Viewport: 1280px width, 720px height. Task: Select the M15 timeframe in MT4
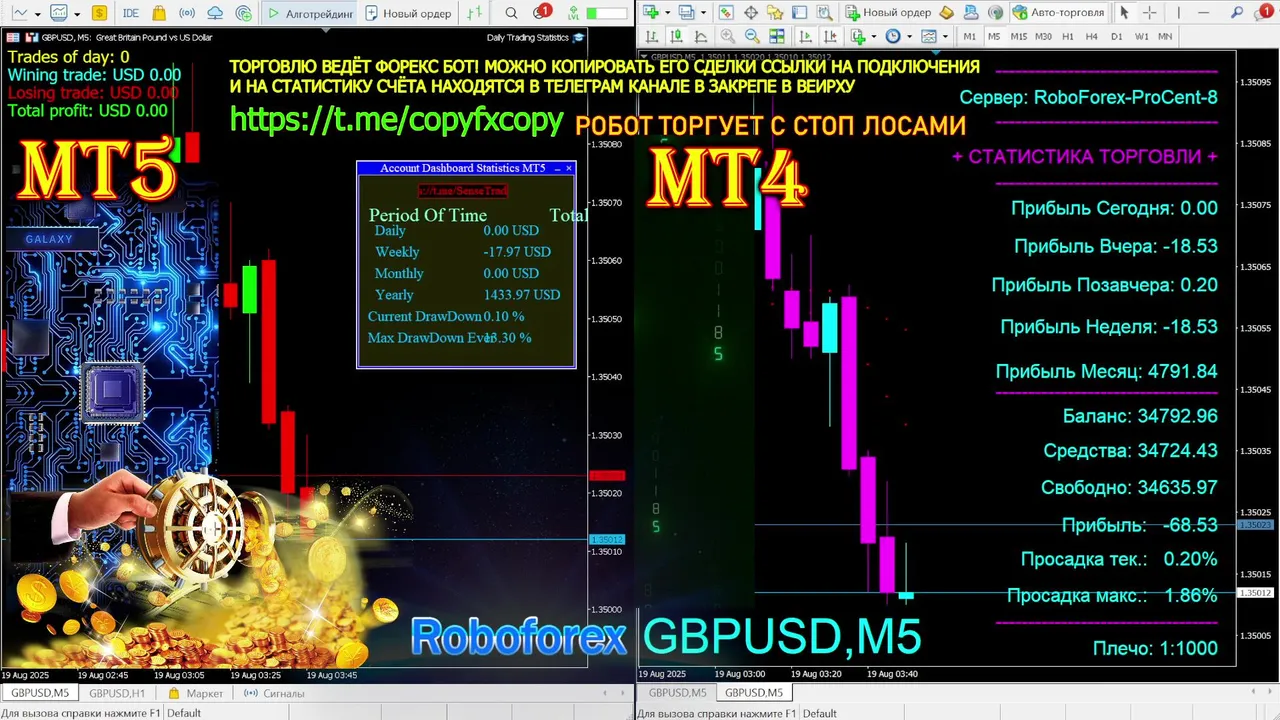(x=1019, y=36)
